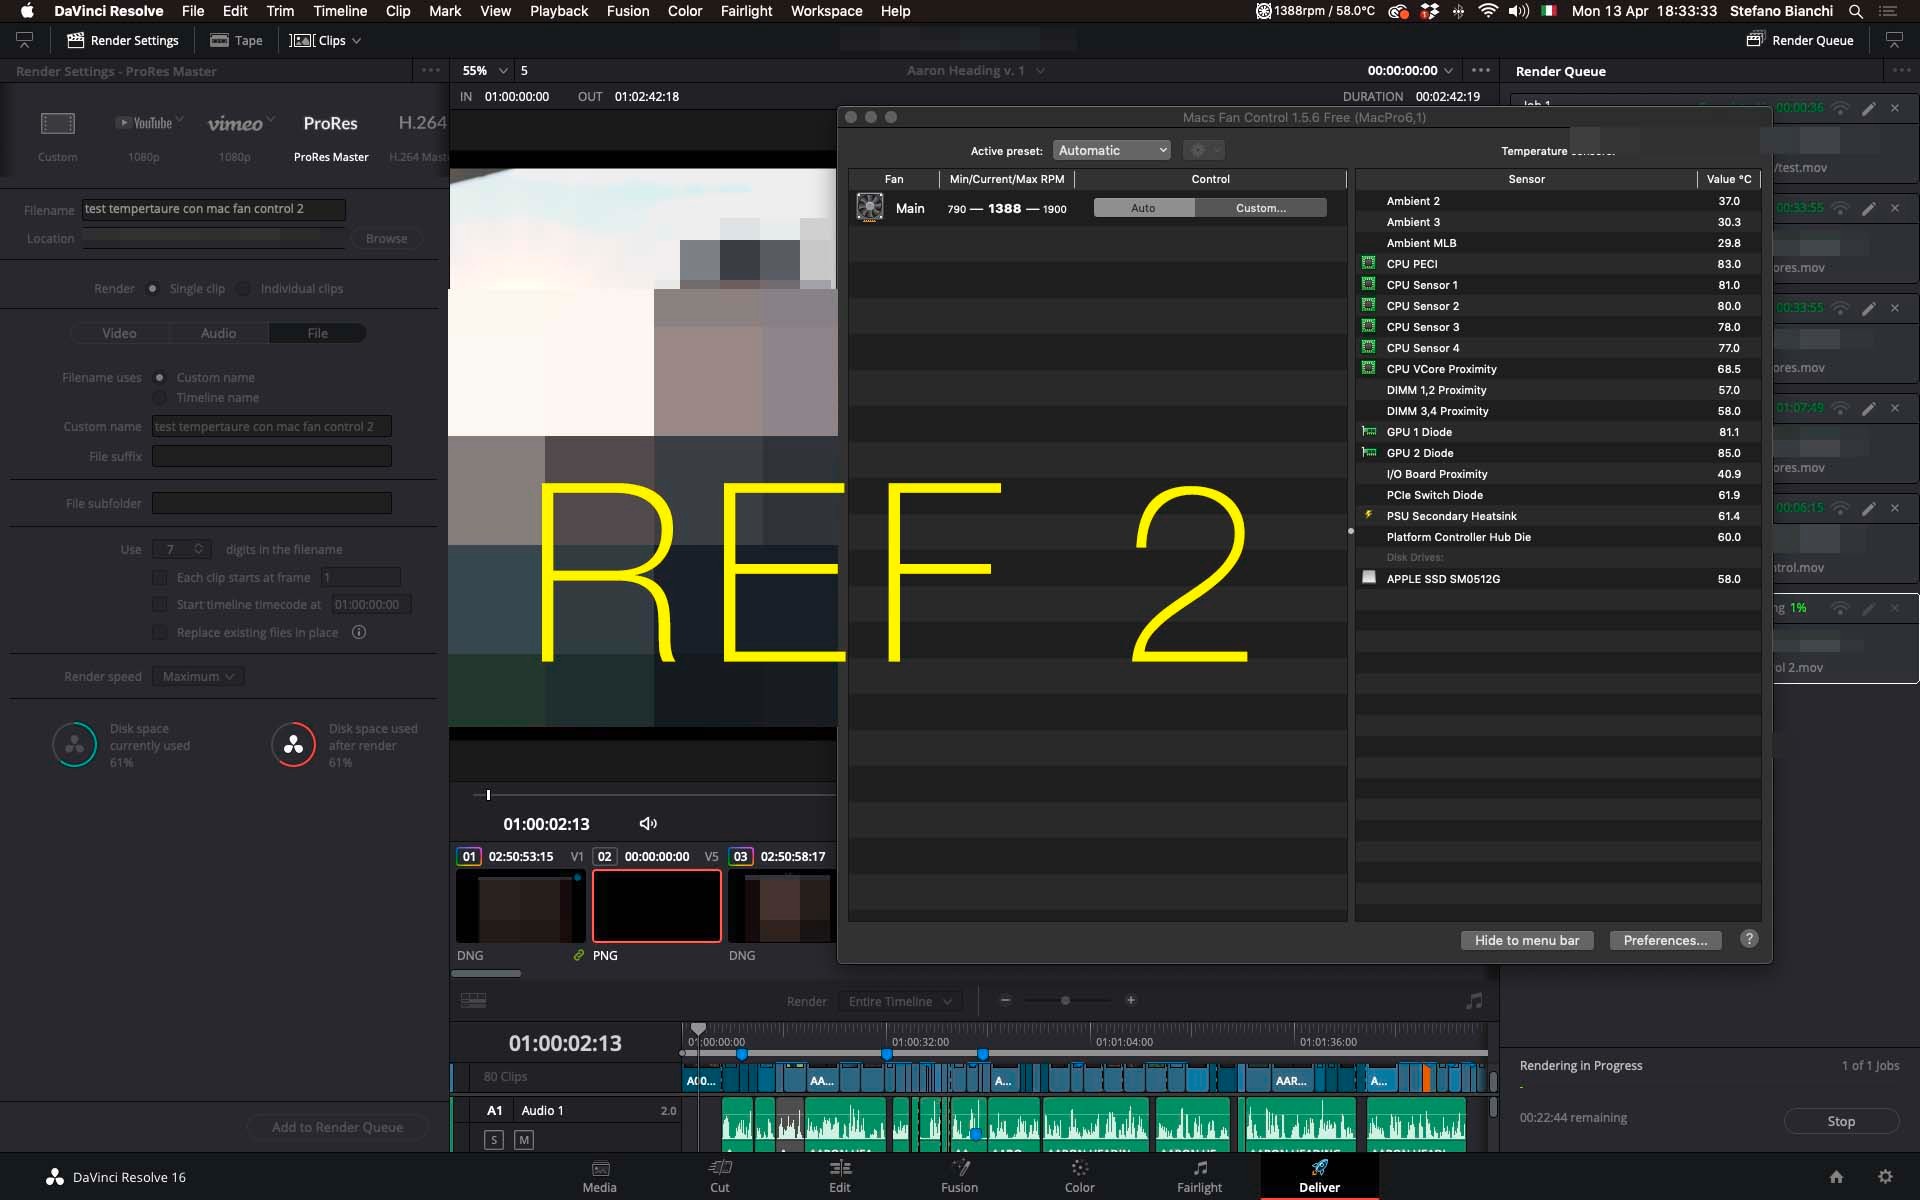Switch to the Audio settings tab

tap(218, 333)
